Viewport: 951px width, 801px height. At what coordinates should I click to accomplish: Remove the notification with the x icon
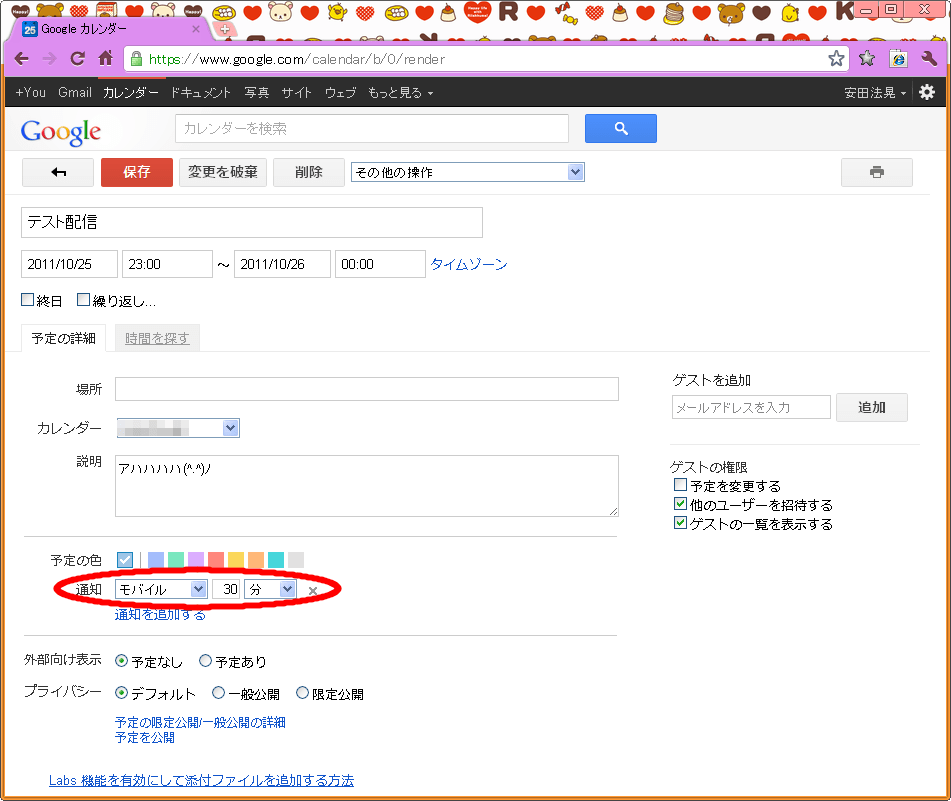click(313, 591)
